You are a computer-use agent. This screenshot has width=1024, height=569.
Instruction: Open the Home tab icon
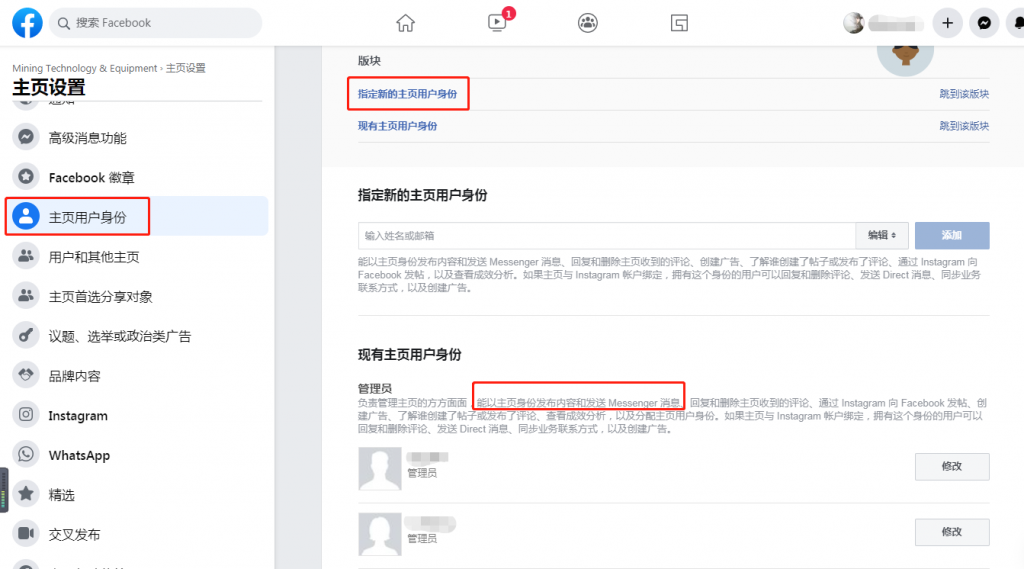click(x=406, y=23)
